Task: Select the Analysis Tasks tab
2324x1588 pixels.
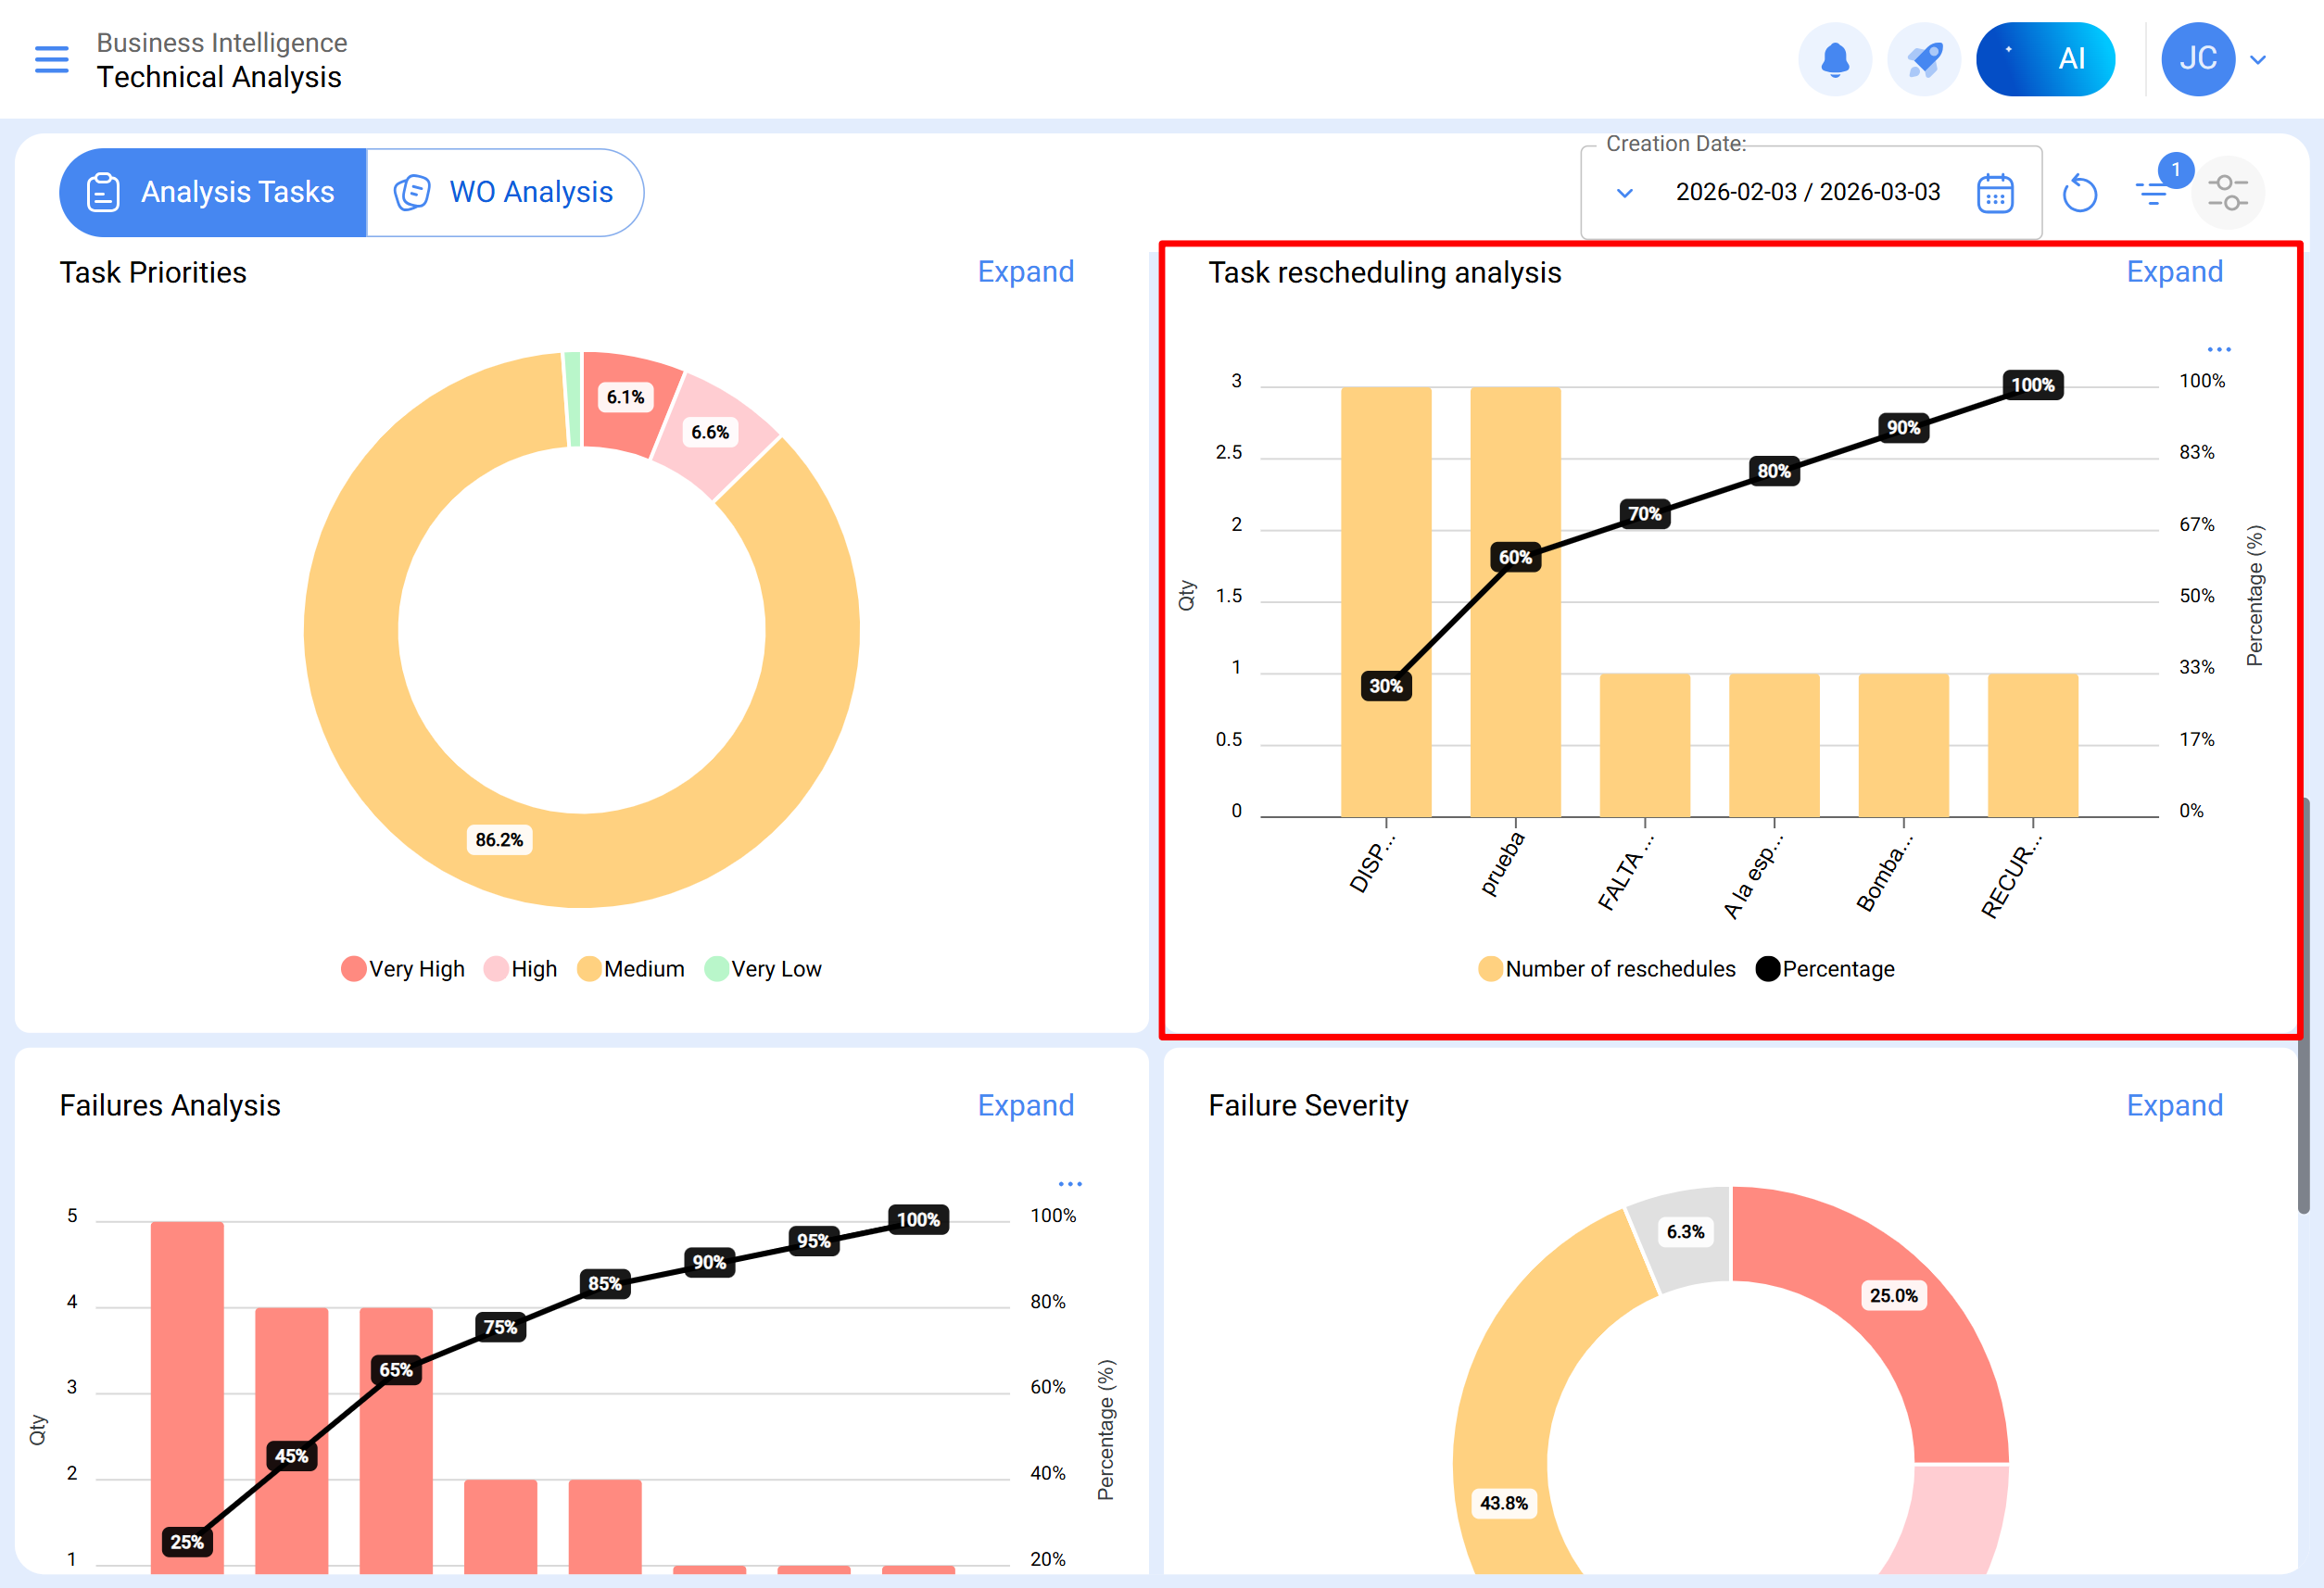Action: click(213, 192)
